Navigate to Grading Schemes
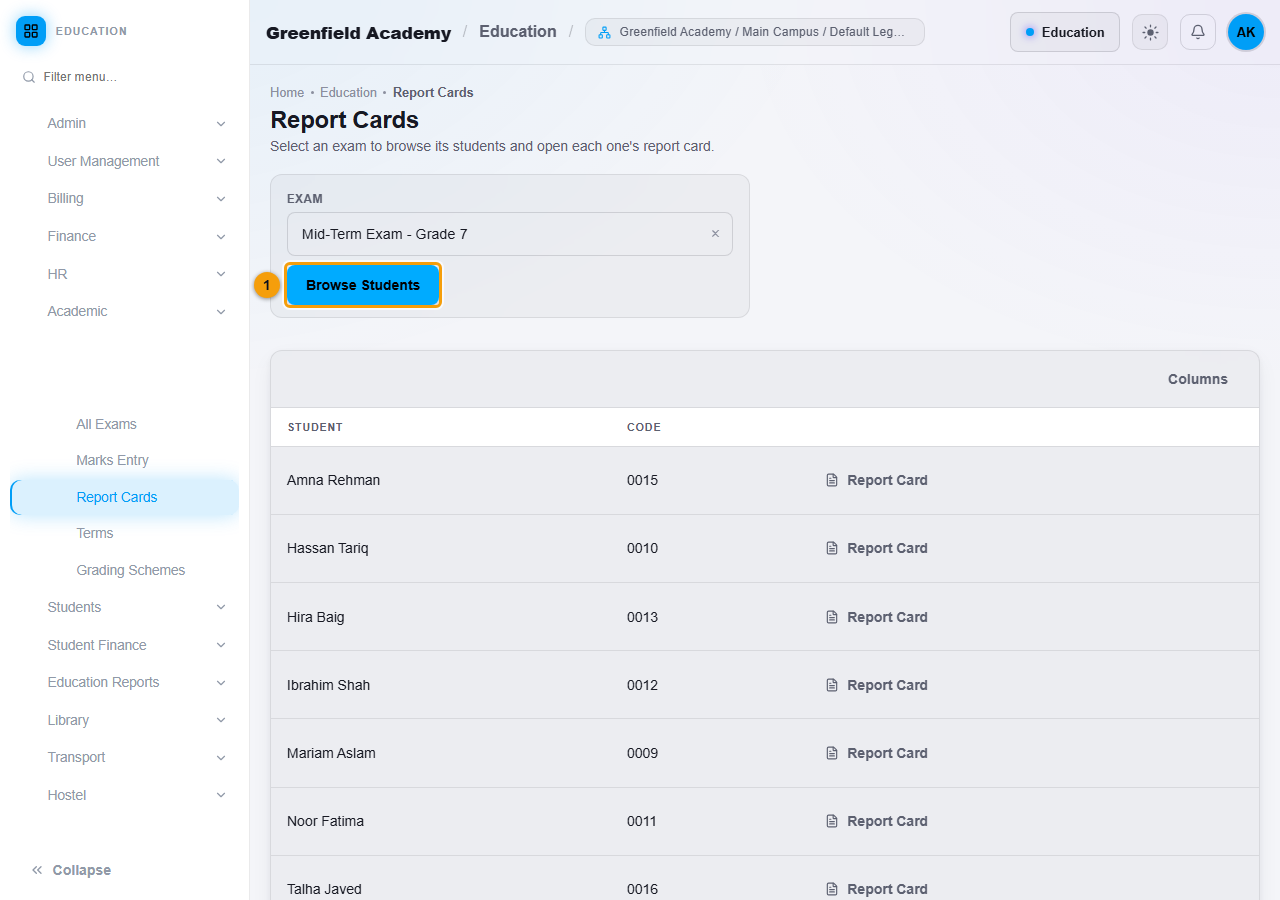1280x900 pixels. 125,570
